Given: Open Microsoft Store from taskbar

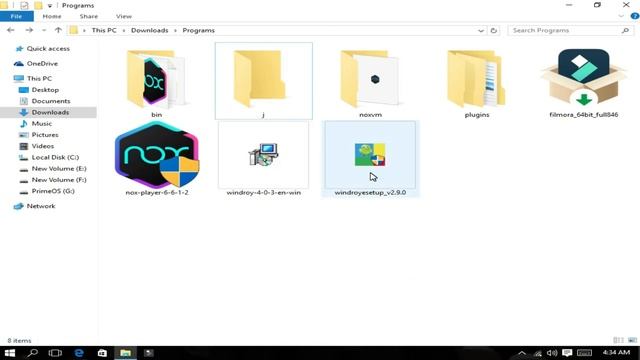Looking at the screenshot, I should point(102,353).
